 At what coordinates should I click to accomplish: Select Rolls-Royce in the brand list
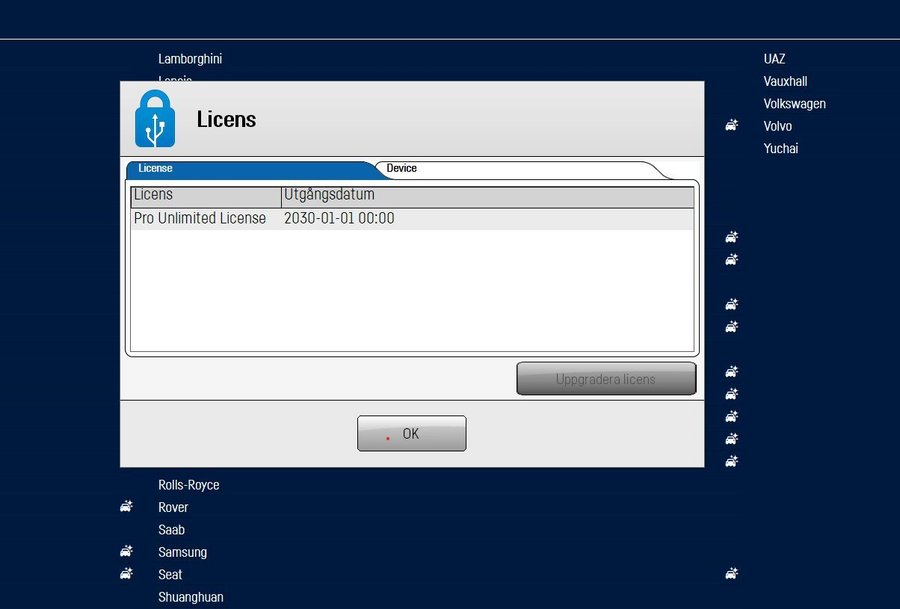(x=188, y=485)
